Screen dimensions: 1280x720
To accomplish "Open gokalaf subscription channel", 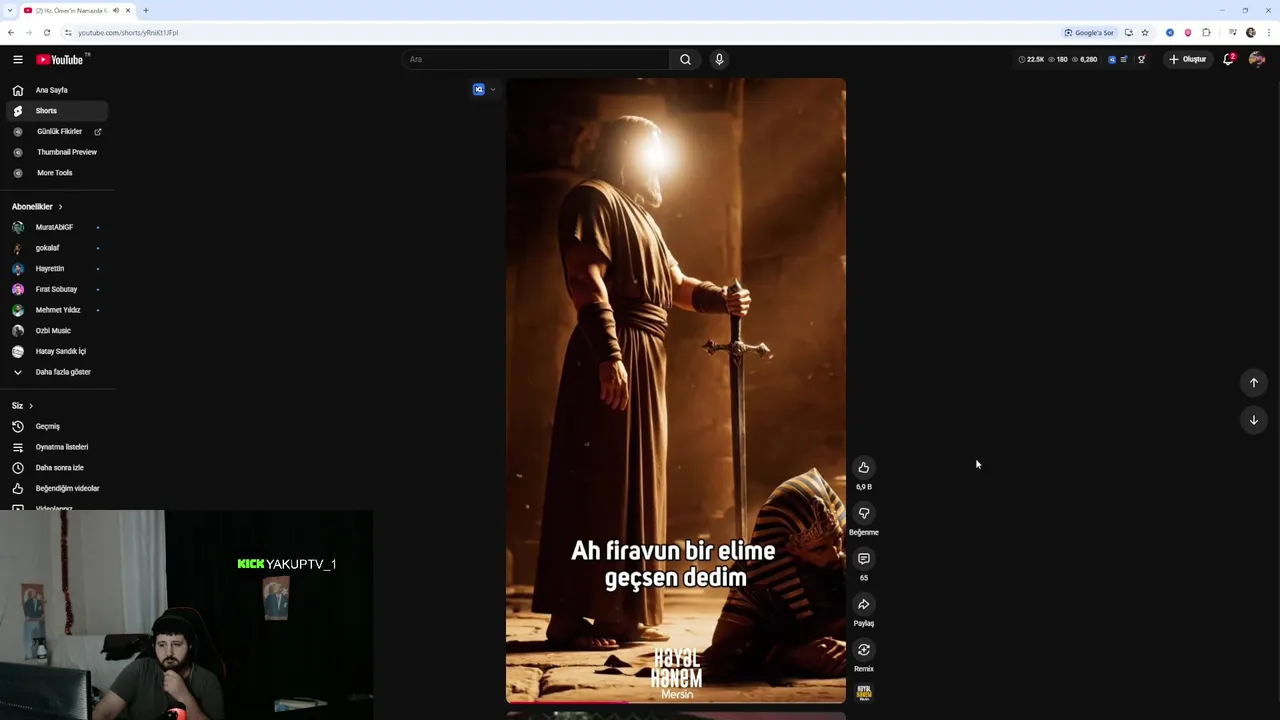I will pos(55,248).
